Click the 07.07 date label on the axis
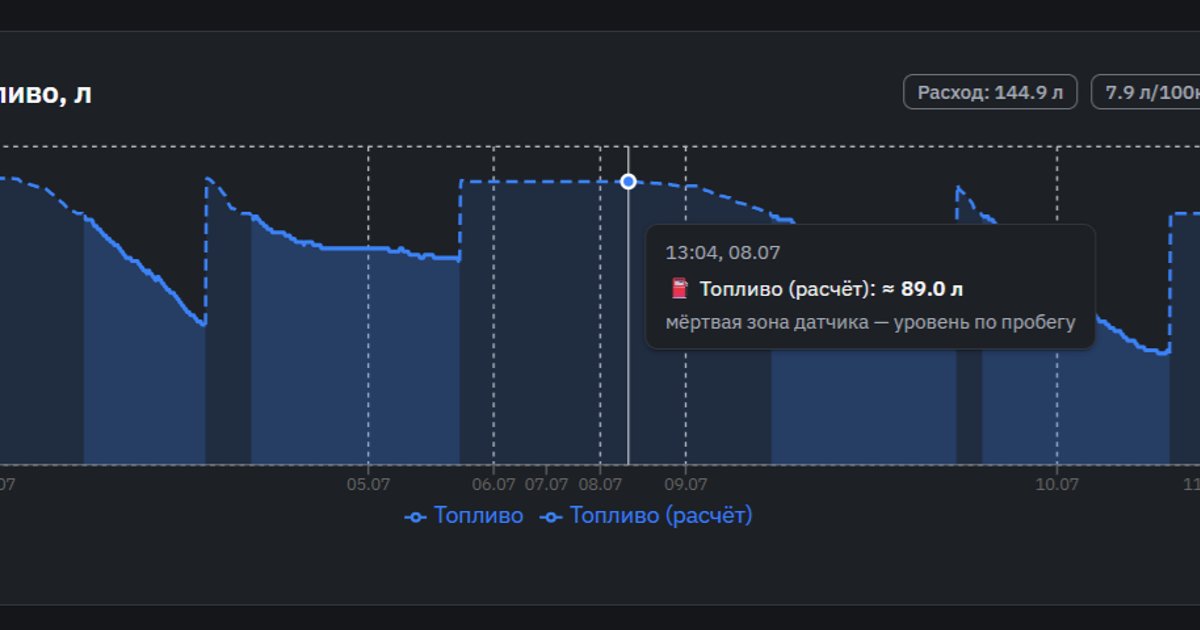The image size is (1200, 630). coord(546,484)
